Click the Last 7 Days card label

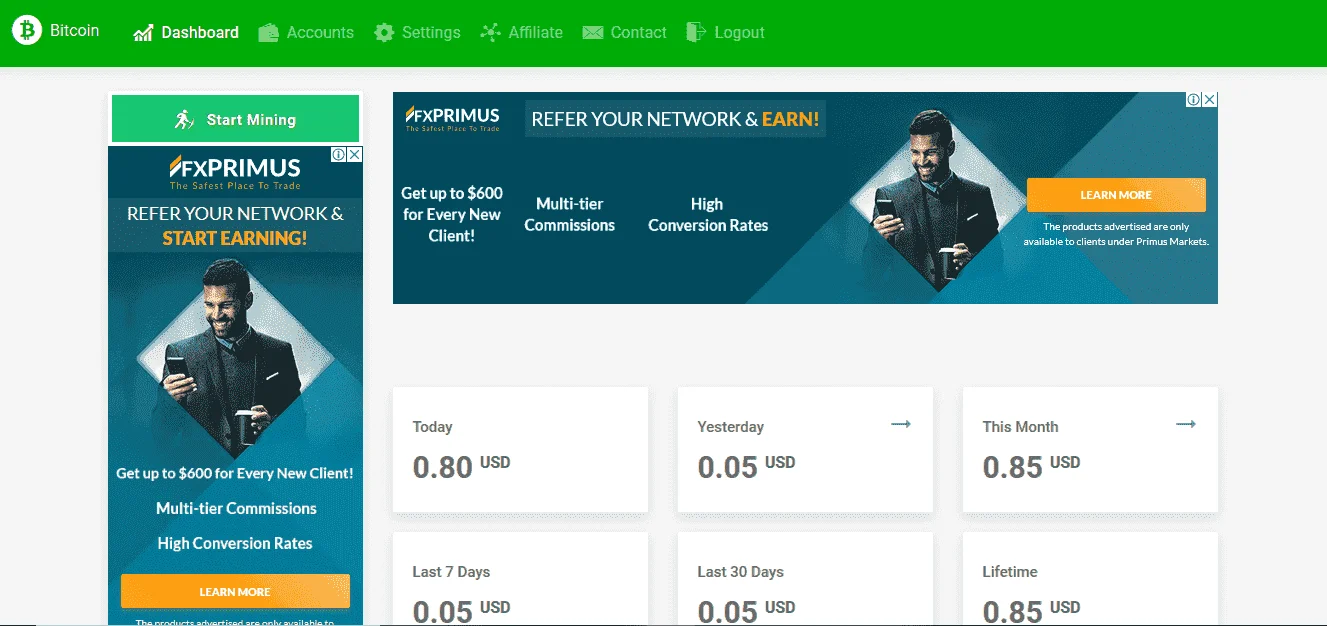(451, 572)
